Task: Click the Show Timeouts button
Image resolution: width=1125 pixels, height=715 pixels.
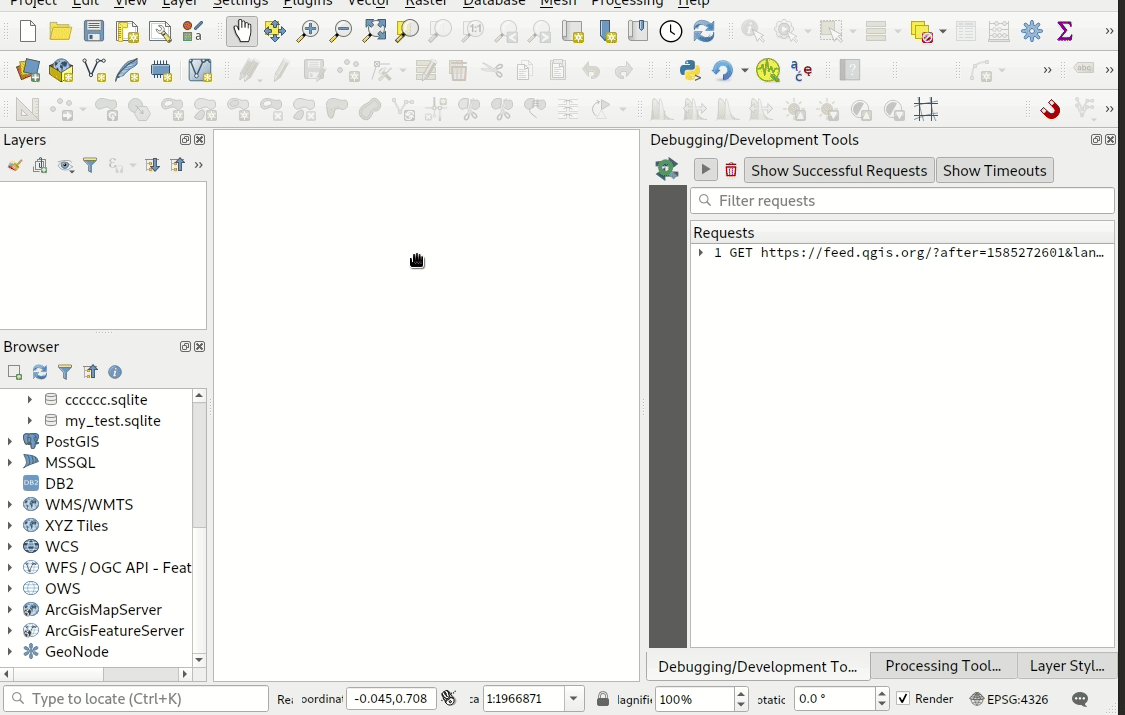Action: [x=994, y=170]
